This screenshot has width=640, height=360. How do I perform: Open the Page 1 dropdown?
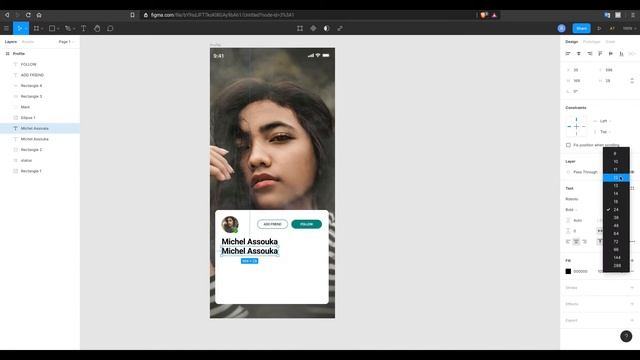66,42
